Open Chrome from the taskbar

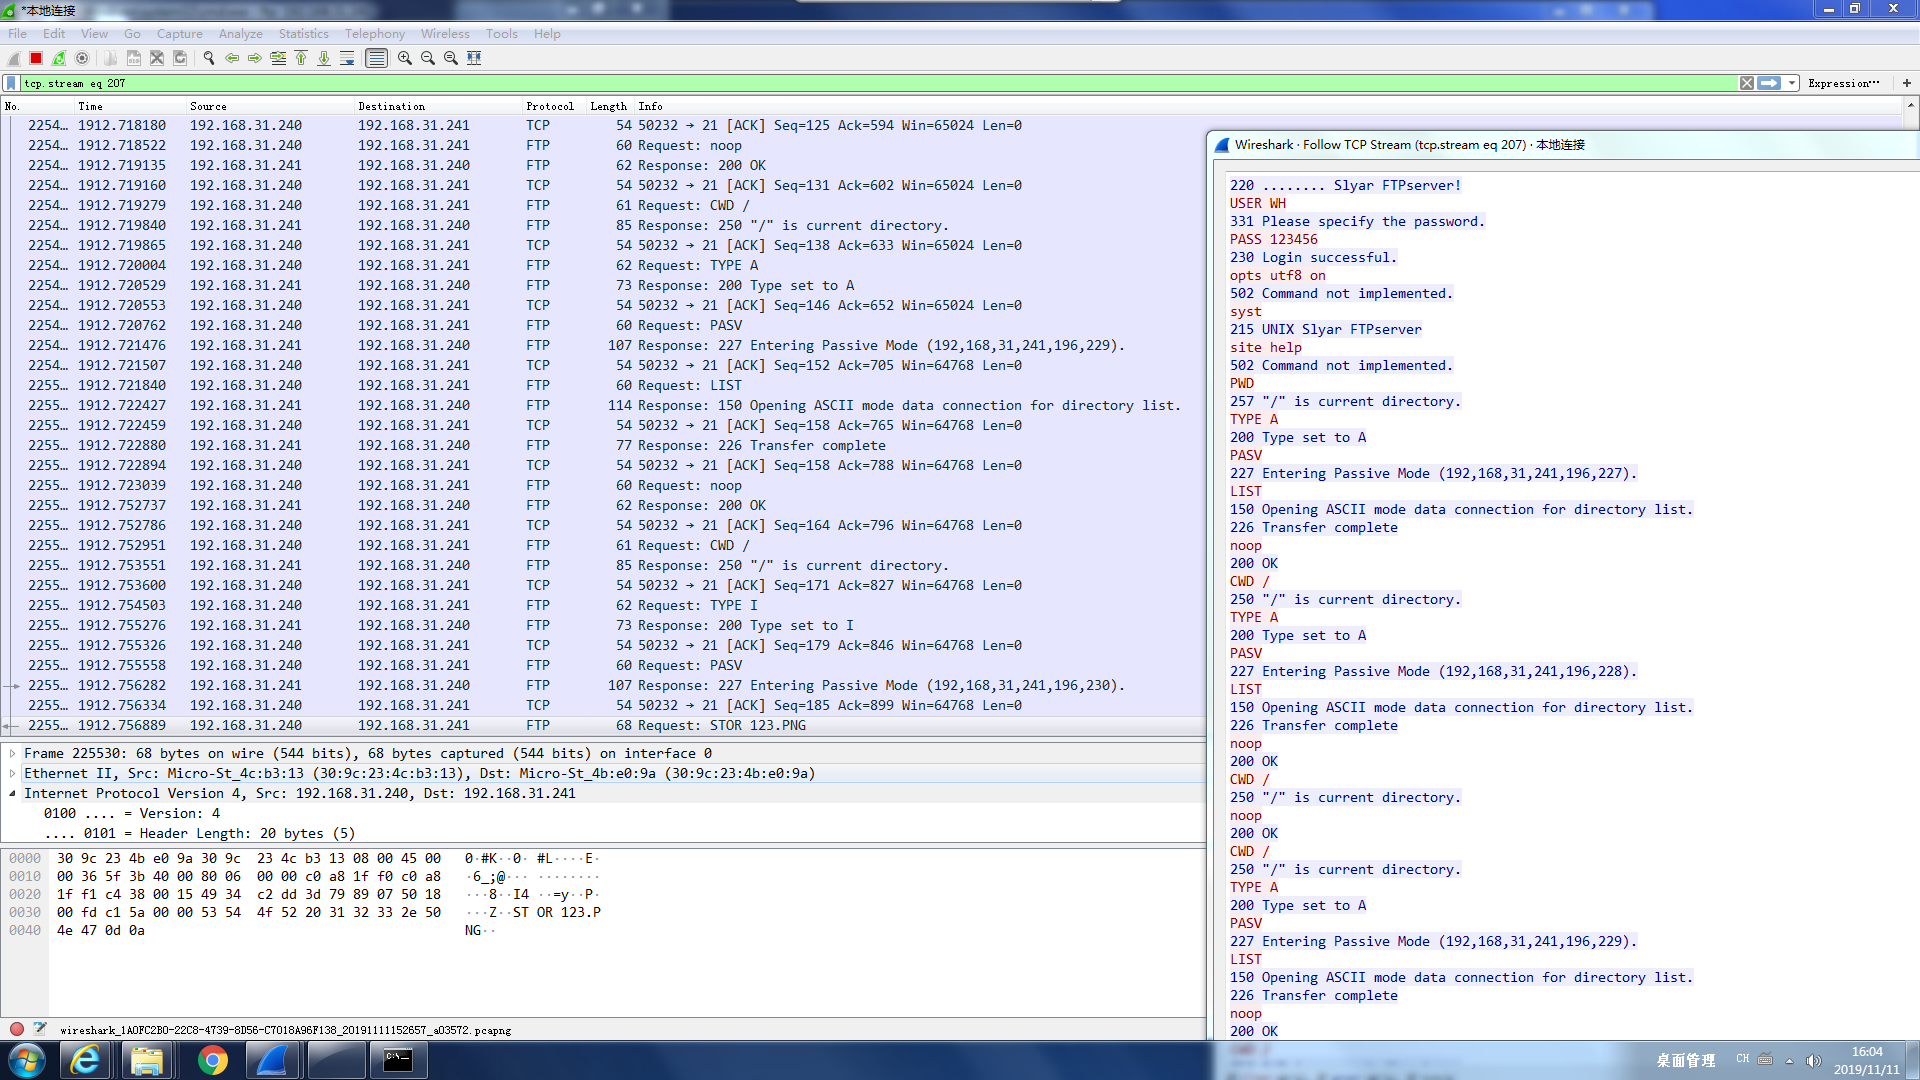click(x=212, y=1060)
